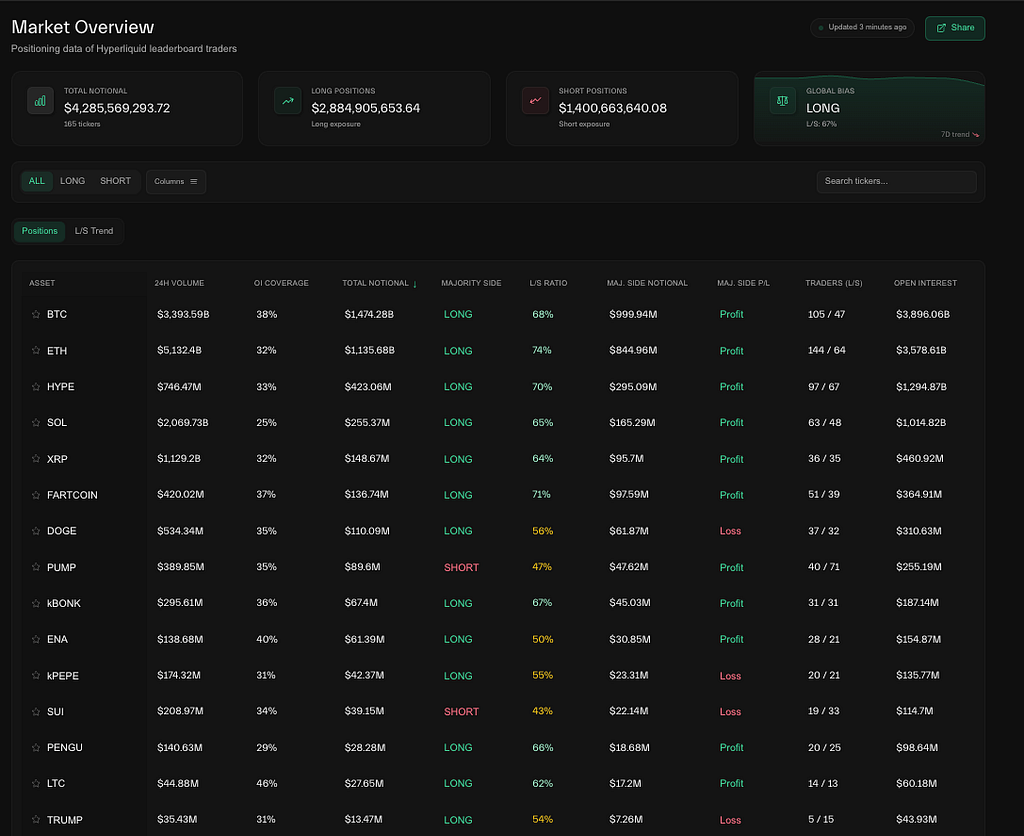Favorite the HYPE asset star
1024x836 pixels.
(36, 387)
